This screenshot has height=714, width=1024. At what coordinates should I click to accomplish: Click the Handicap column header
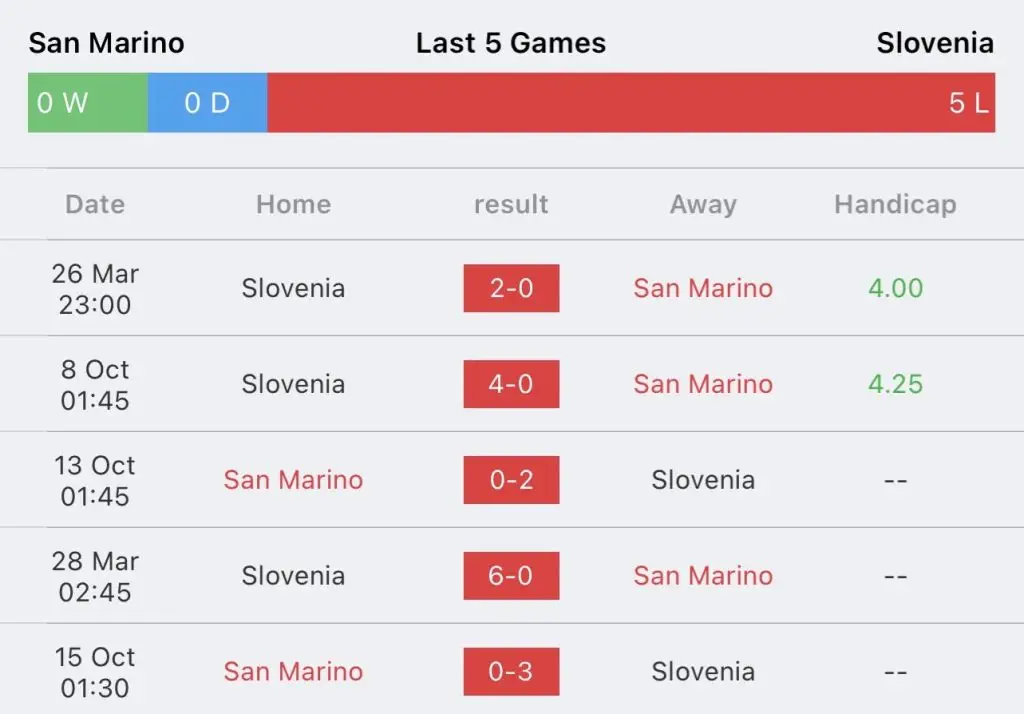pos(895,204)
